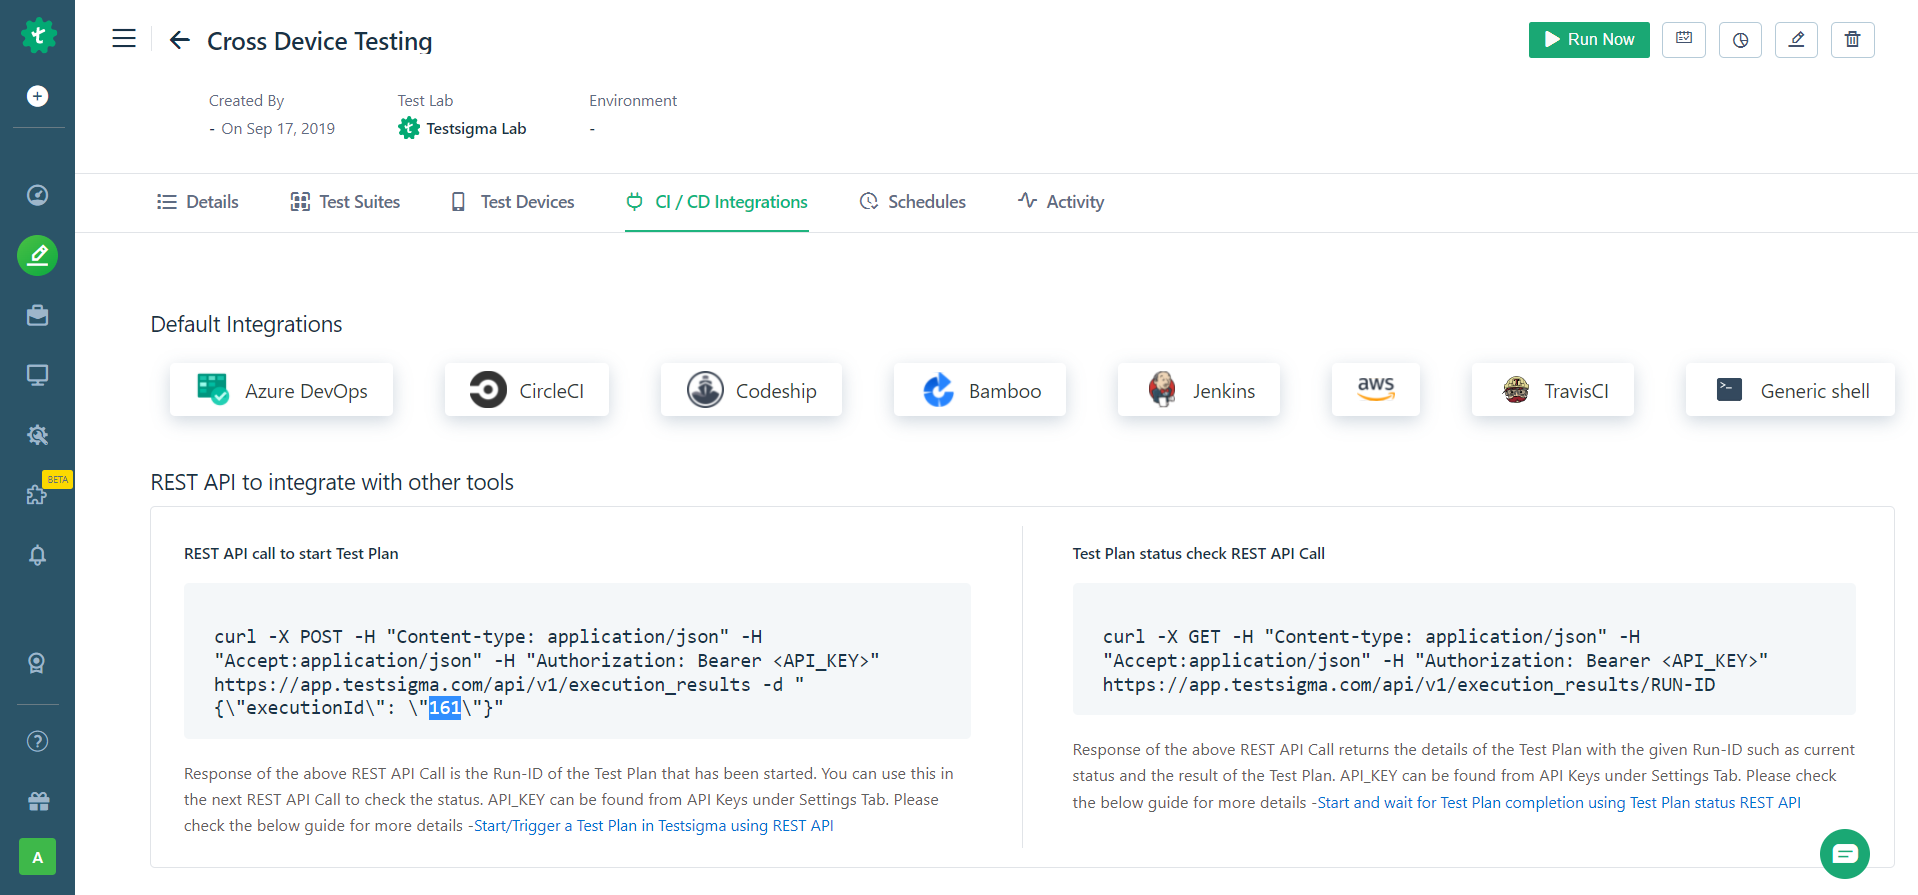Go back using the left arrow
Image resolution: width=1918 pixels, height=895 pixels.
pyautogui.click(x=180, y=40)
